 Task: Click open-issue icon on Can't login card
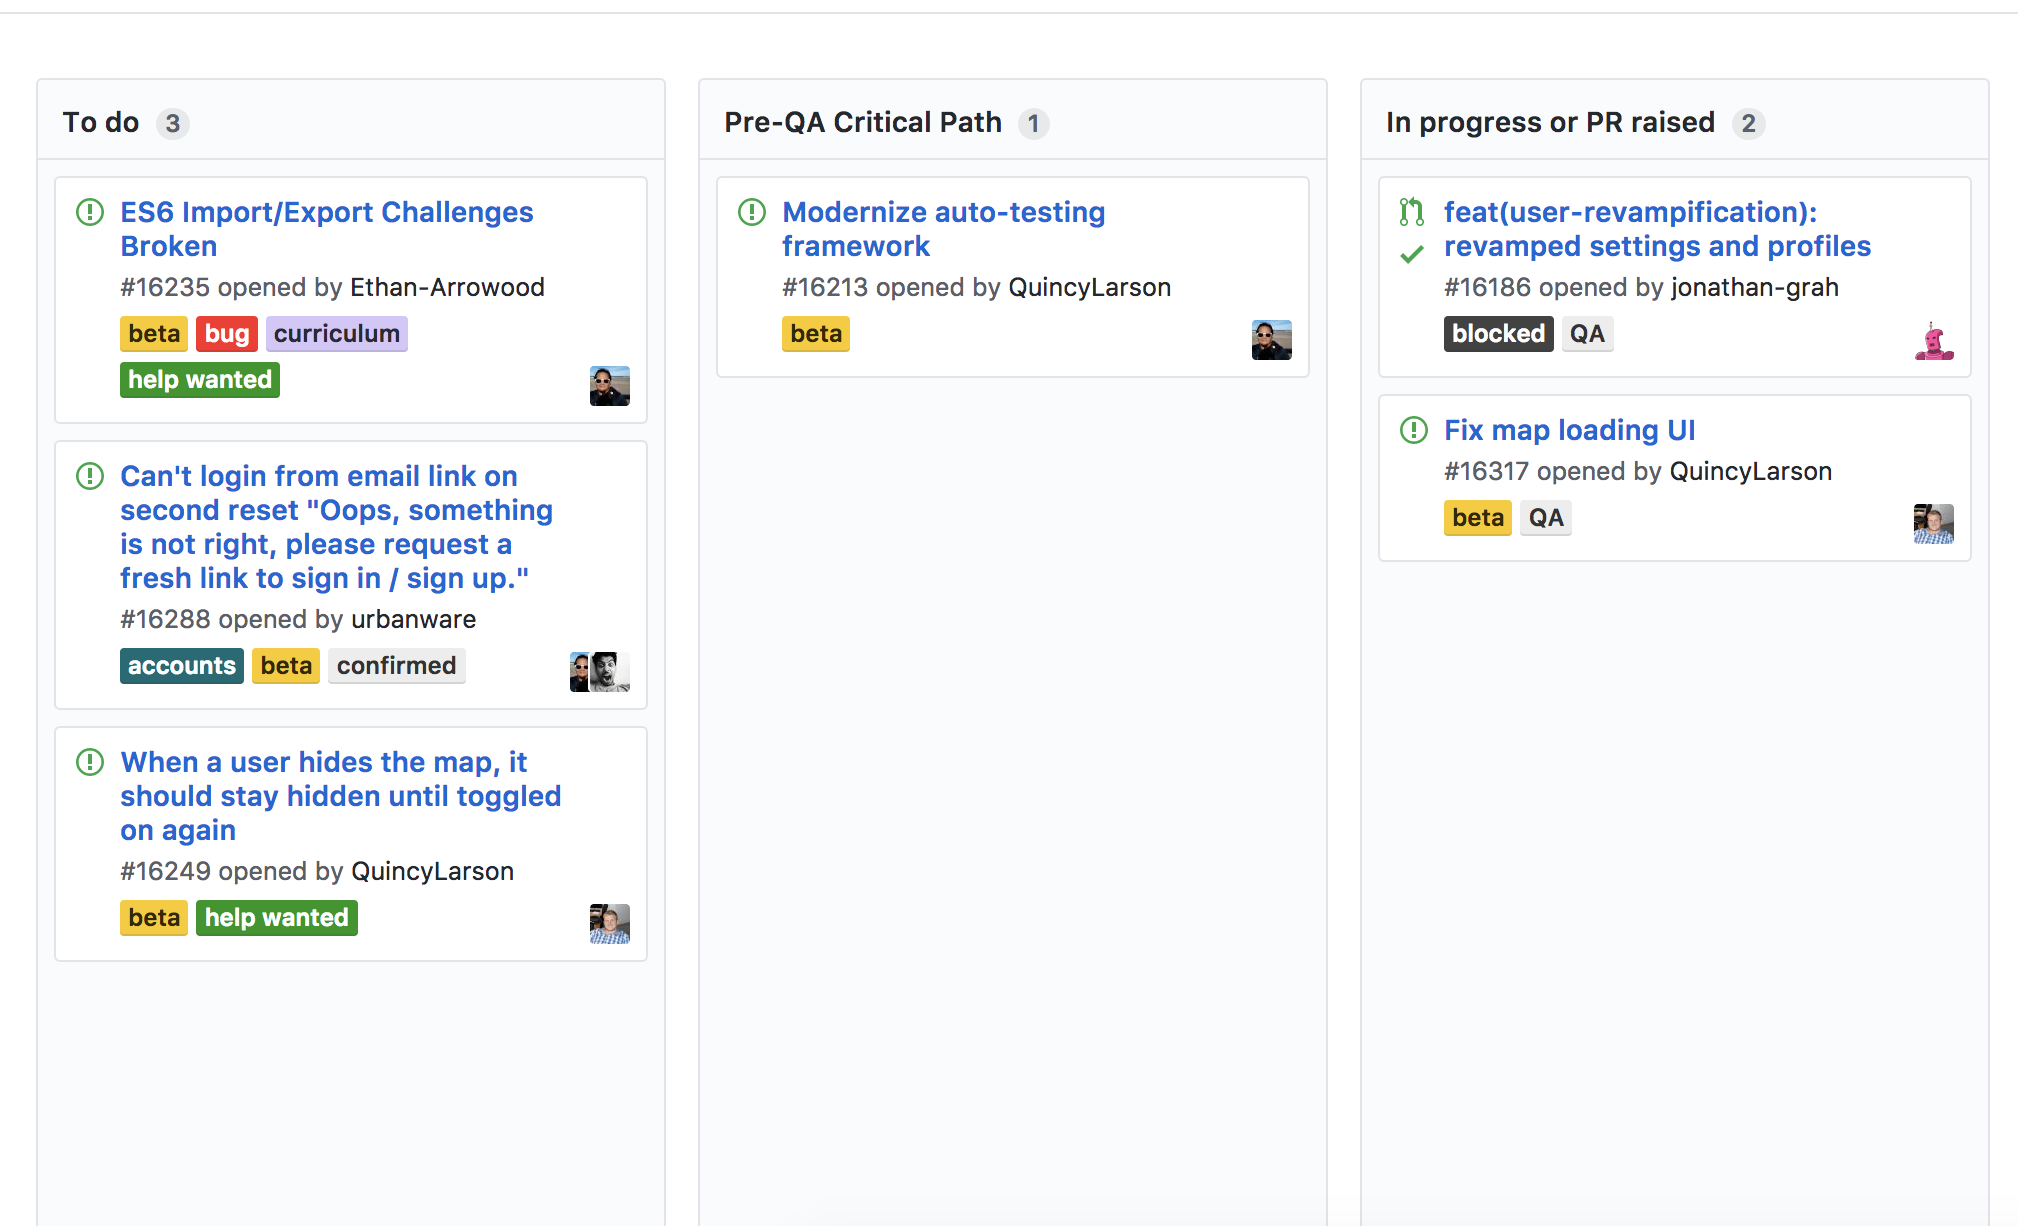(x=90, y=476)
